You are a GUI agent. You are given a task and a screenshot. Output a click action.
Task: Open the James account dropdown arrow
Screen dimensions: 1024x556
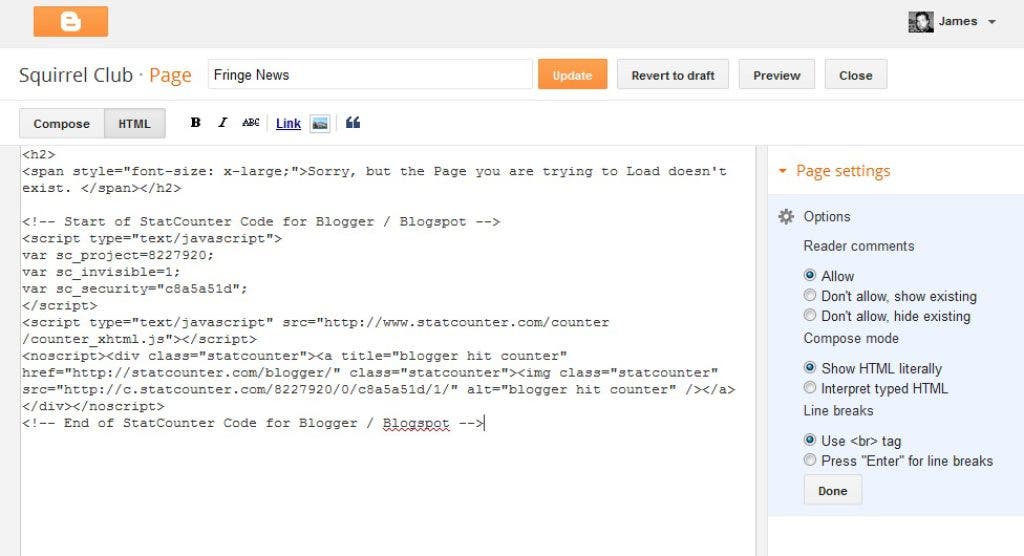click(991, 22)
